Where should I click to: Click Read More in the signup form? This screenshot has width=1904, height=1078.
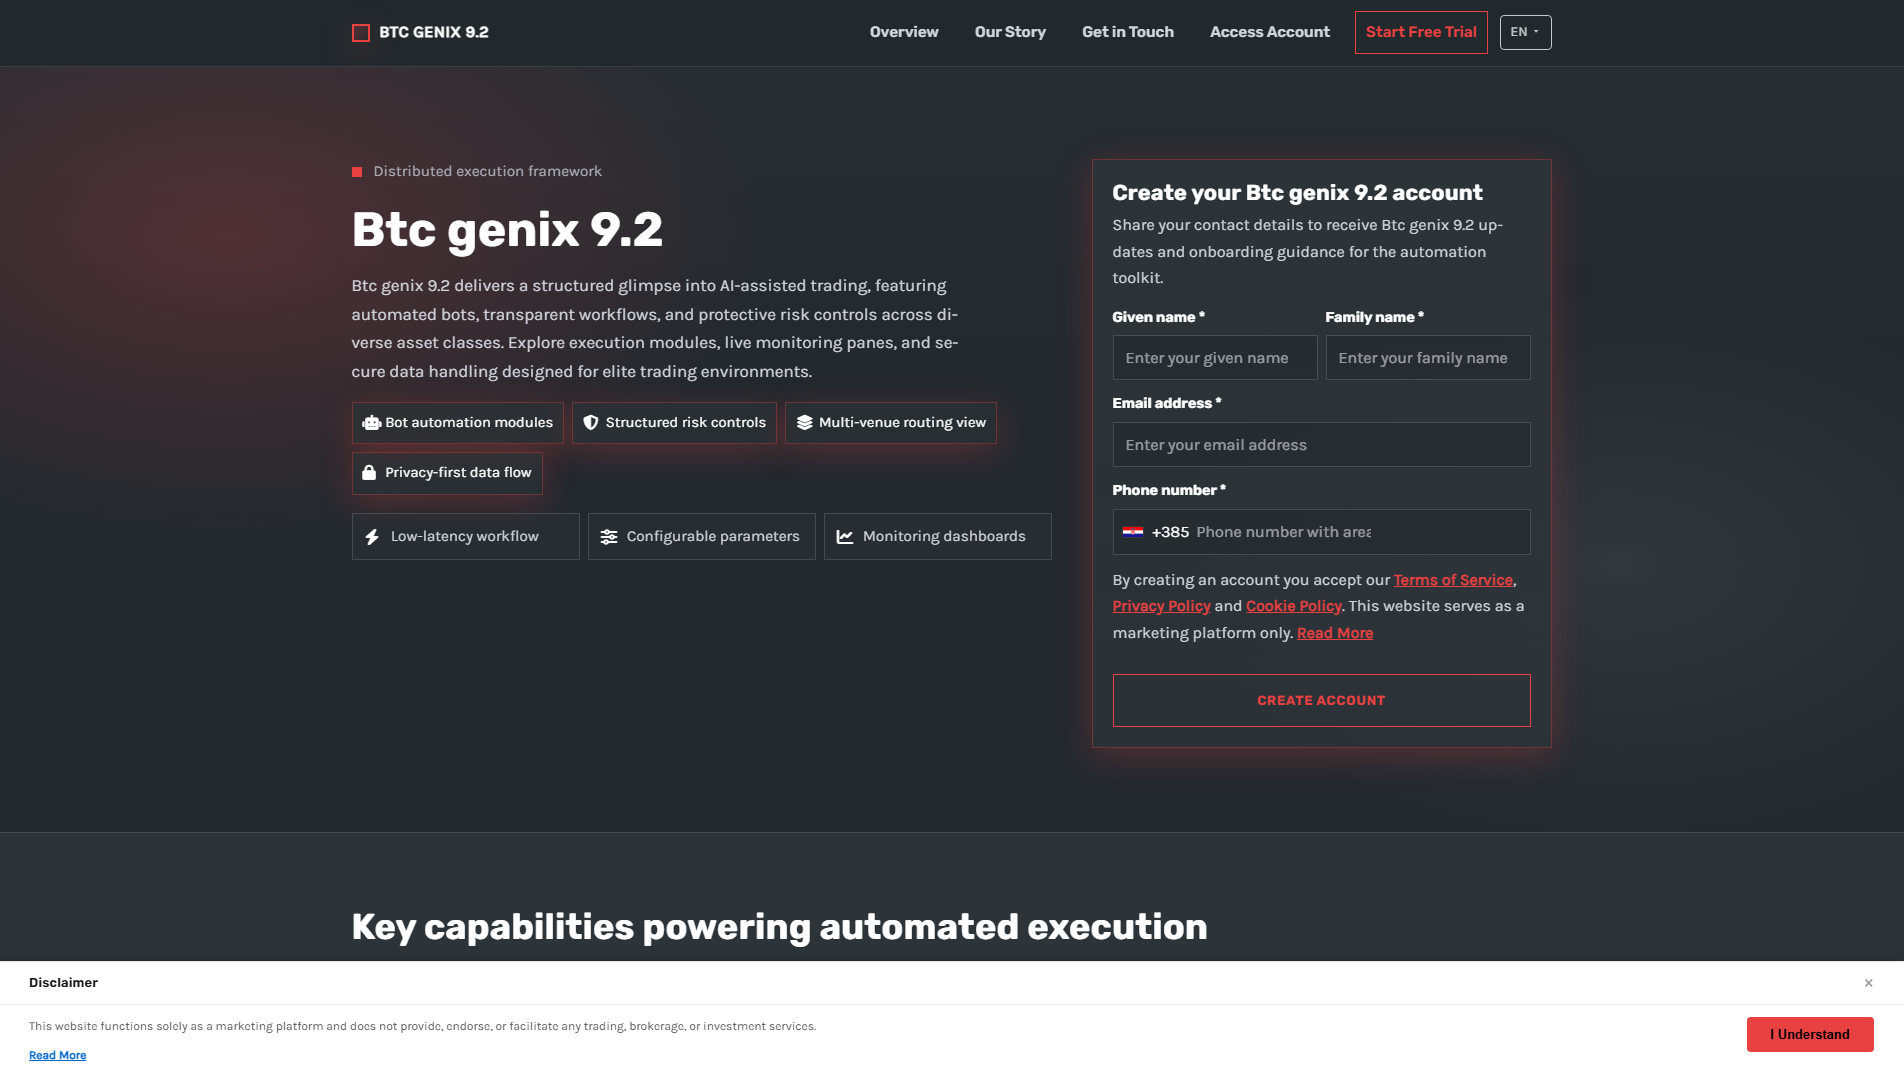coord(1335,633)
